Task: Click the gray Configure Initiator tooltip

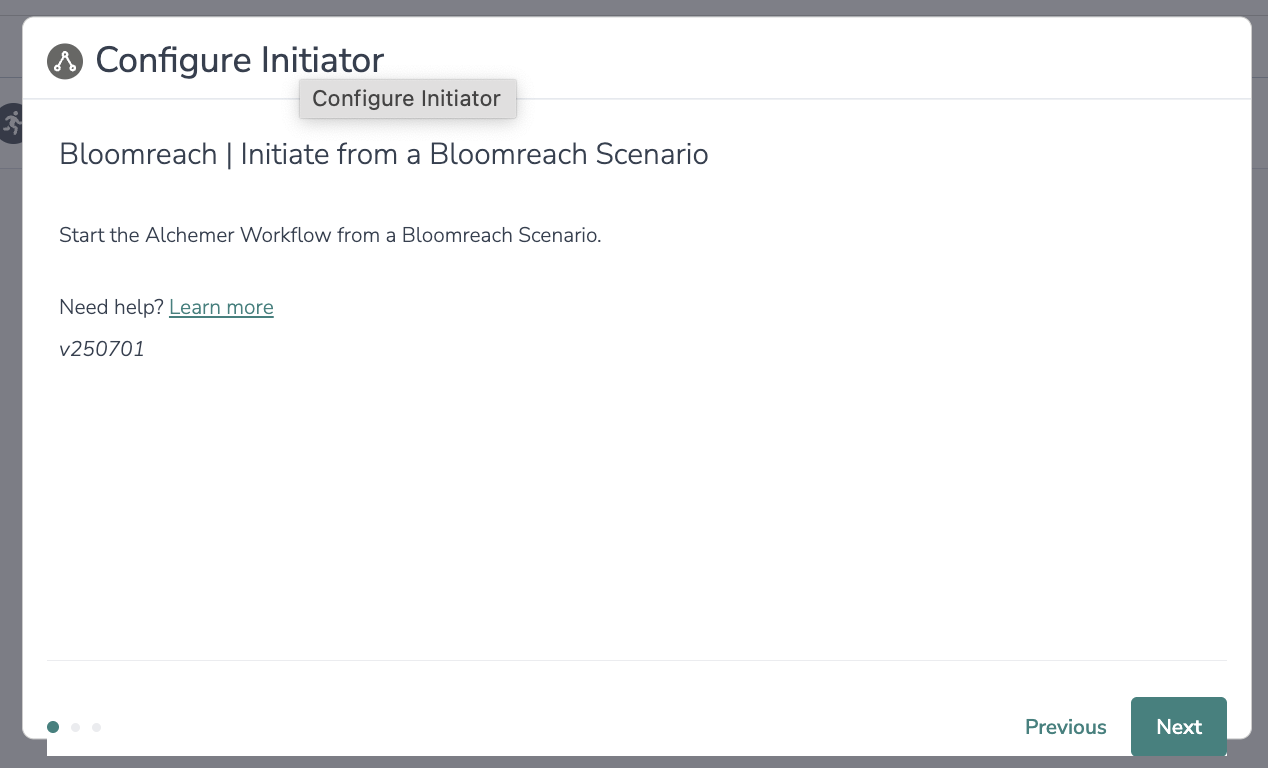Action: pyautogui.click(x=407, y=99)
